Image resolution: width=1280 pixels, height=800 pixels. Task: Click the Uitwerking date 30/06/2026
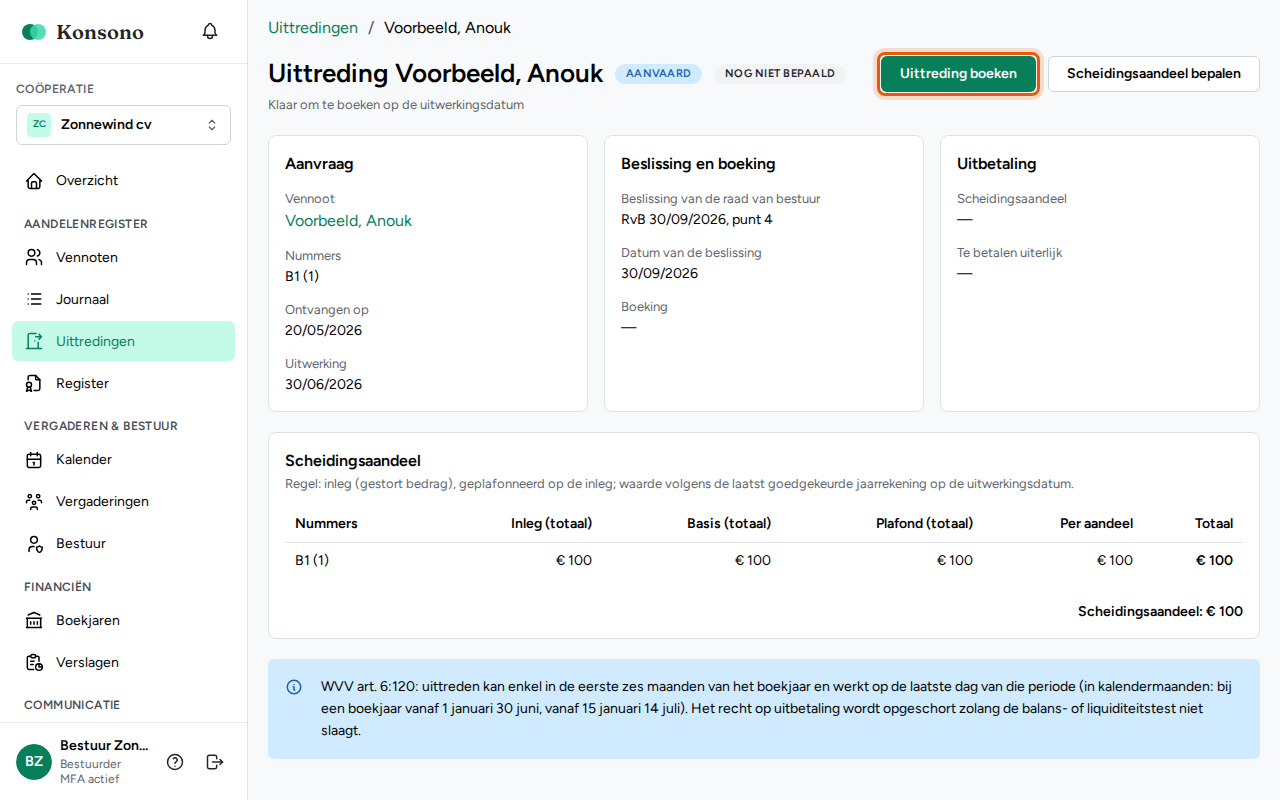[x=323, y=385]
